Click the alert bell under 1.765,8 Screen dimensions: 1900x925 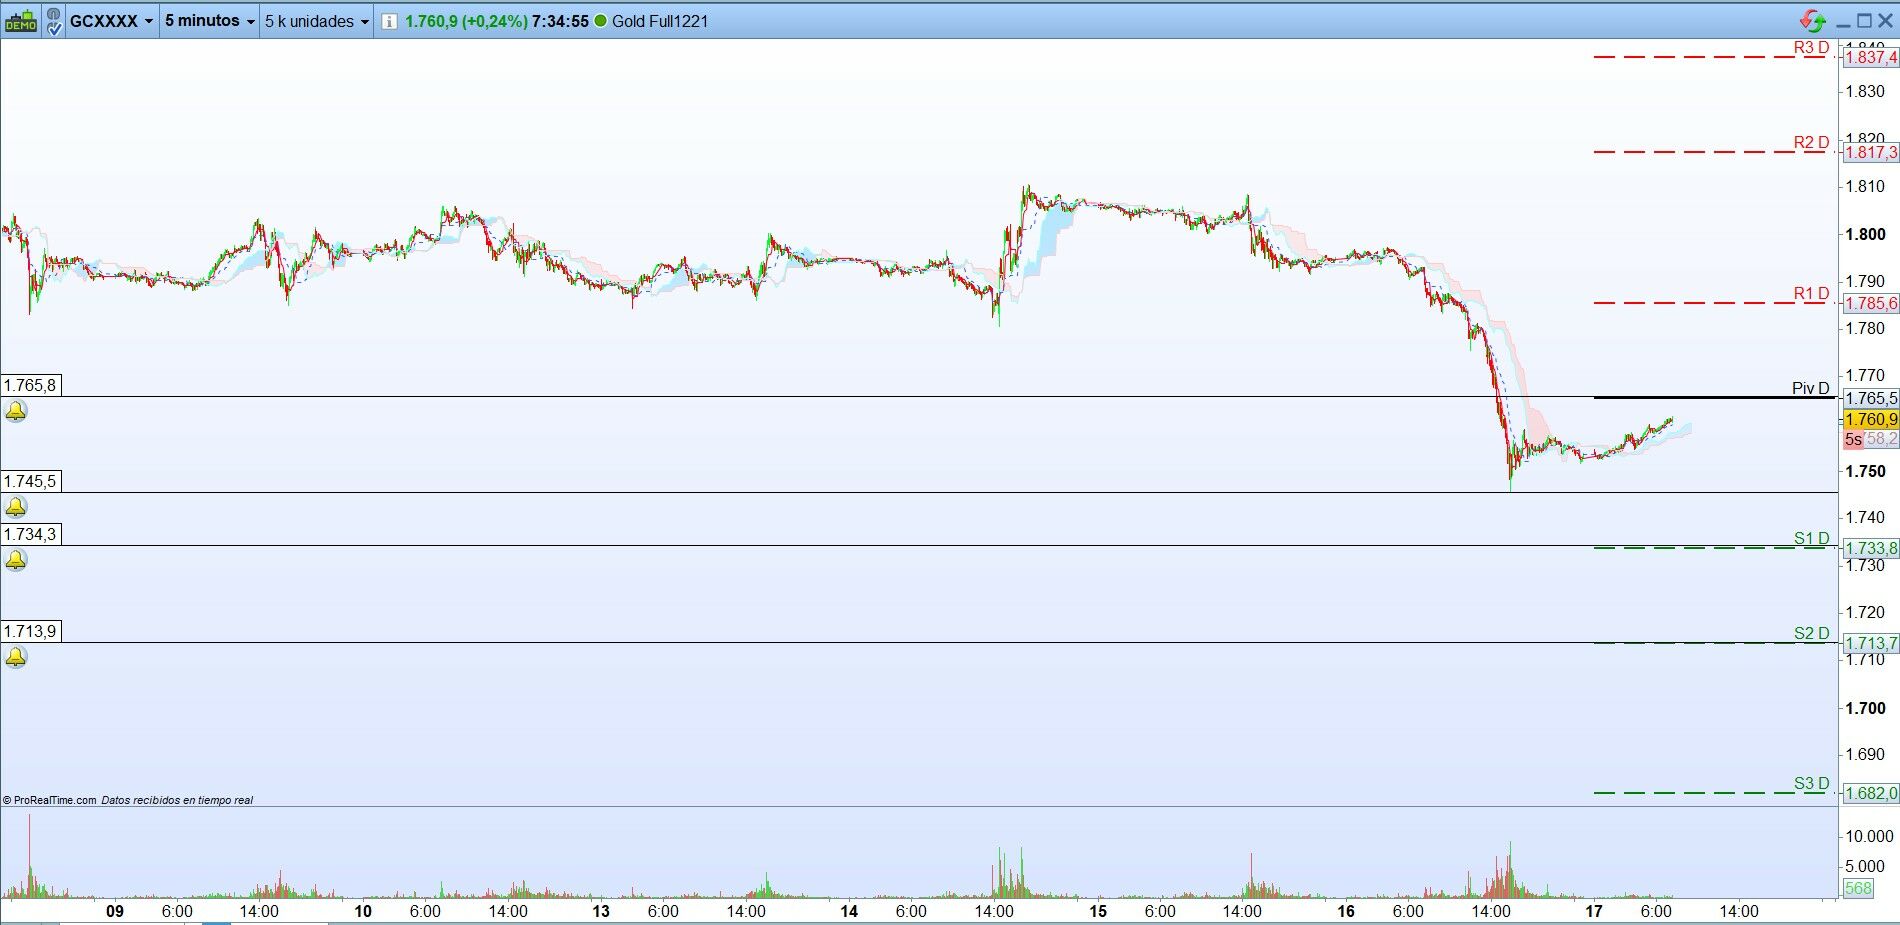(x=16, y=412)
